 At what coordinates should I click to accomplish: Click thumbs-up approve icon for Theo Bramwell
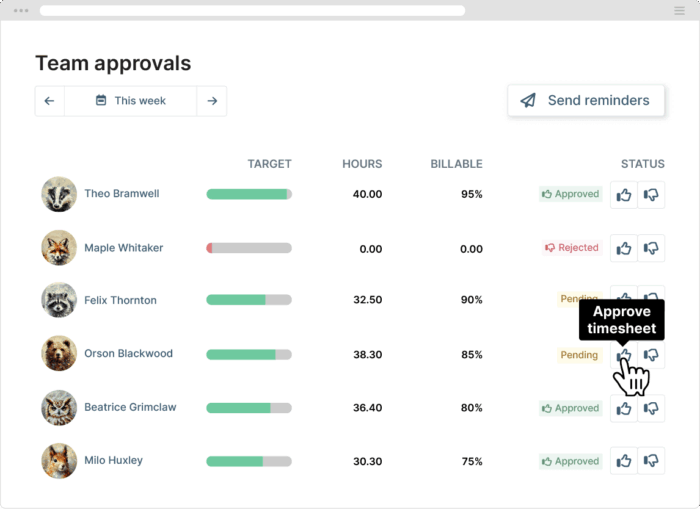[624, 195]
